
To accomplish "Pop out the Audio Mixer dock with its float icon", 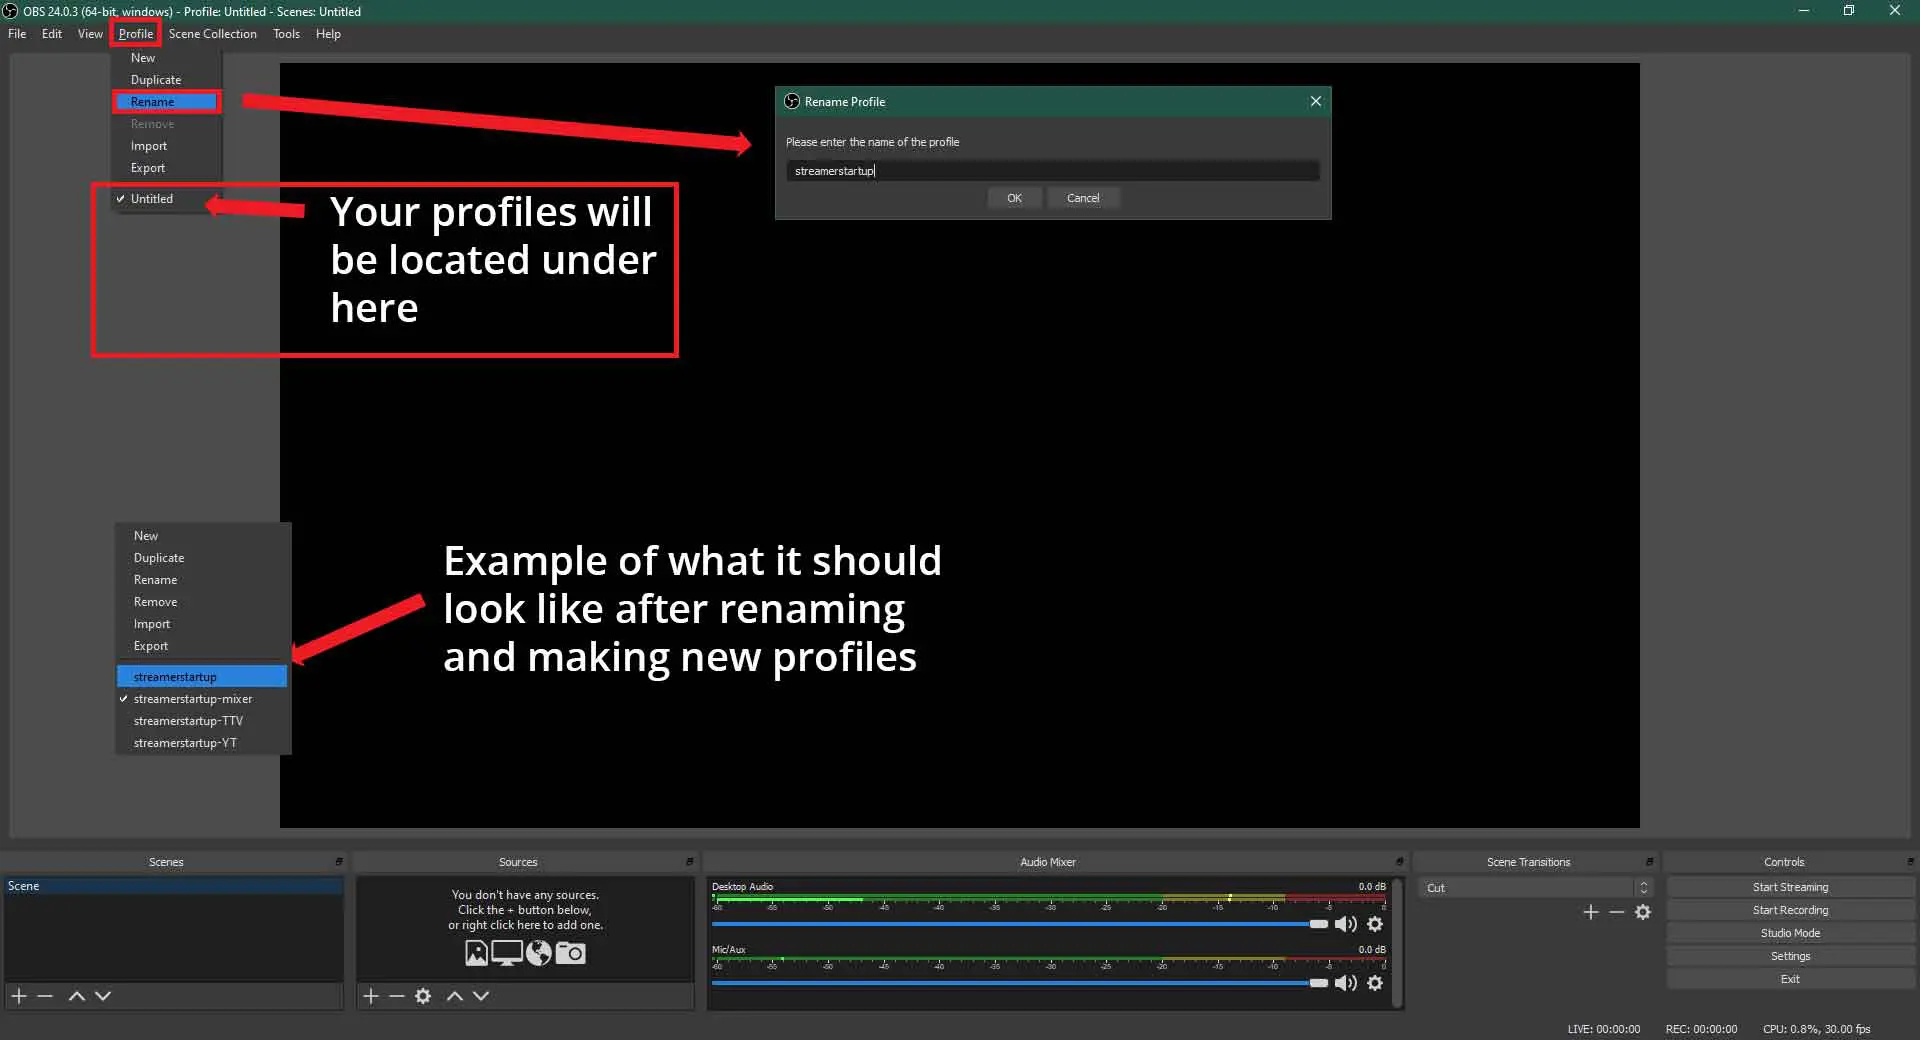I will (1399, 862).
